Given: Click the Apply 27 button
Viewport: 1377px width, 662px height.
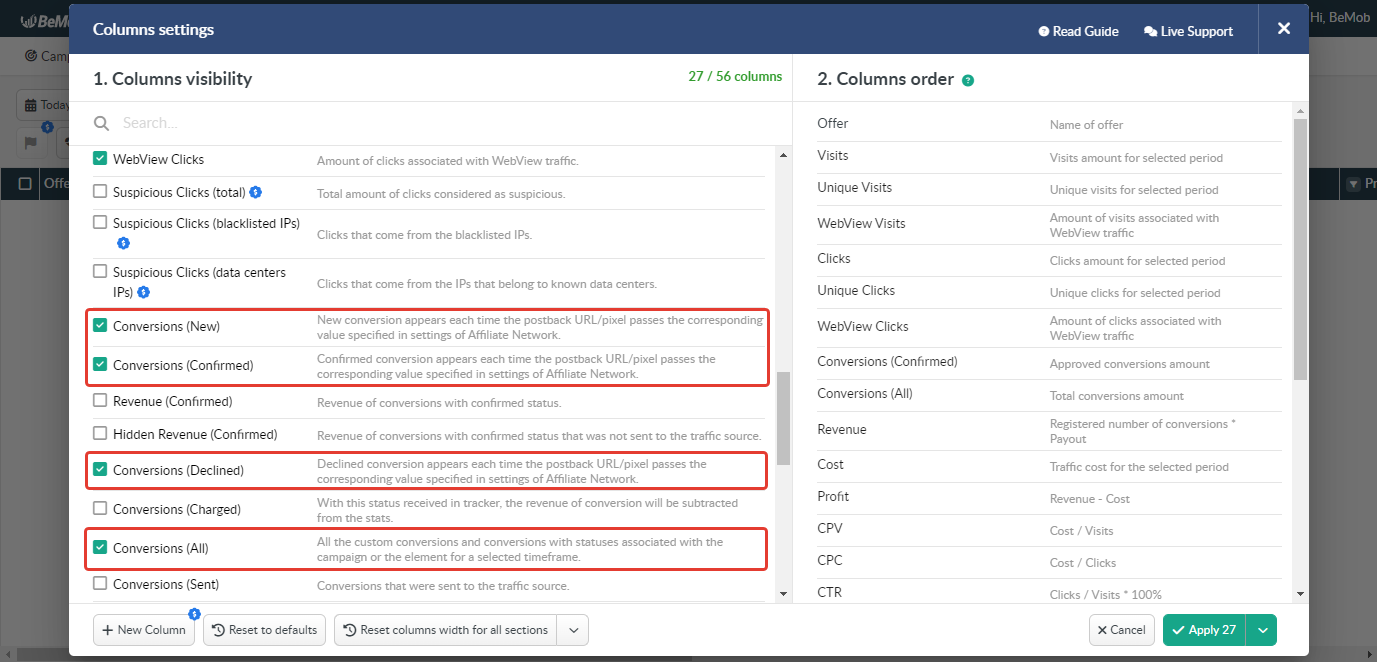Looking at the screenshot, I should click(x=1203, y=630).
